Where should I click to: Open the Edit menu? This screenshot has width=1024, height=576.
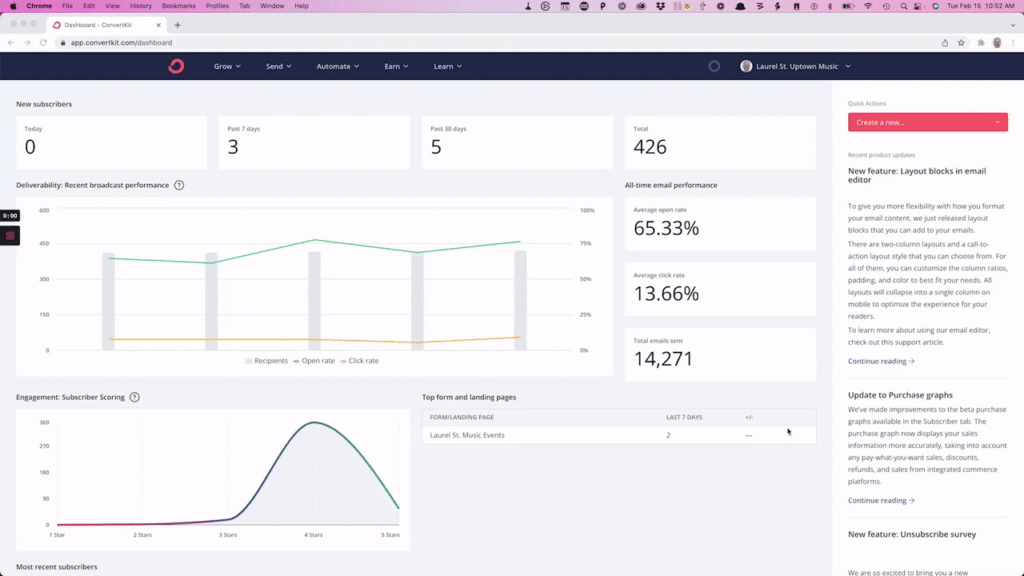point(89,6)
